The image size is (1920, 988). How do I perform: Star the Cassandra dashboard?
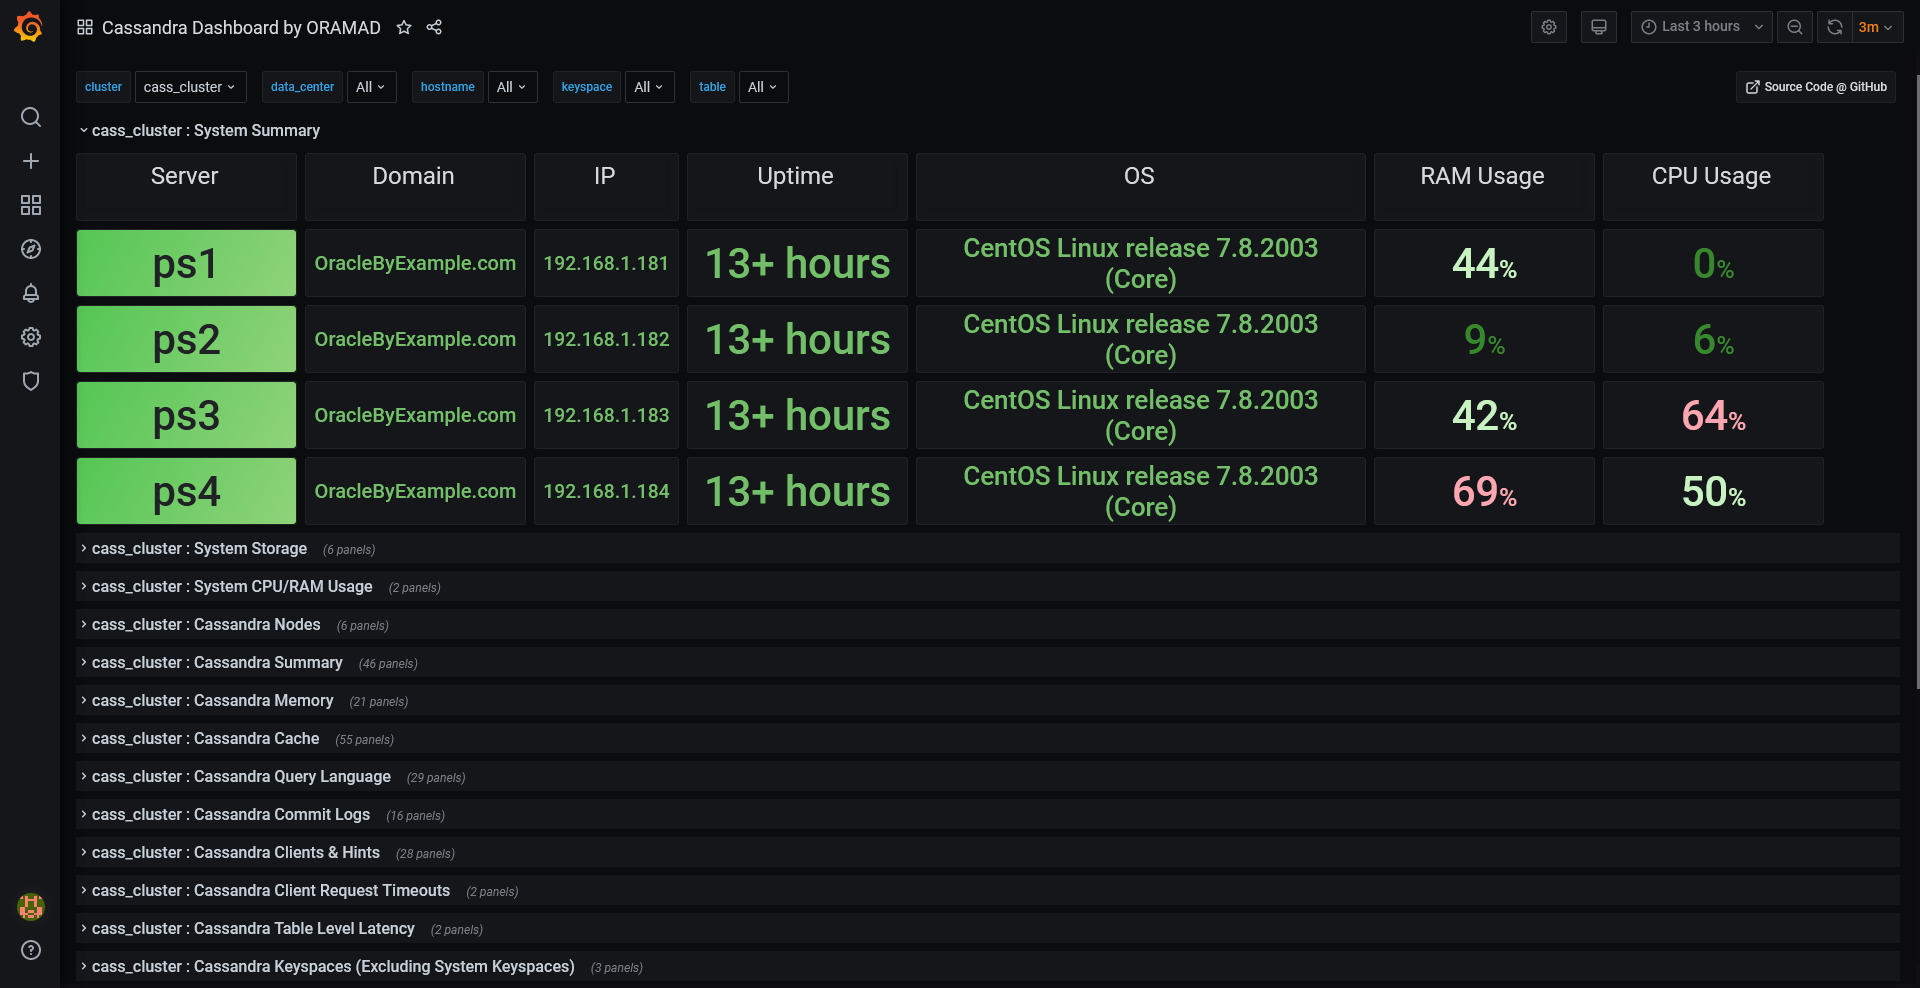[x=404, y=27]
